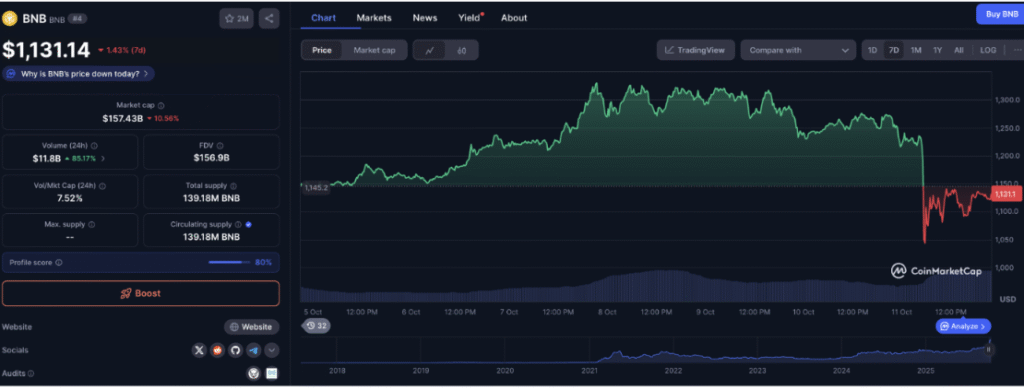This screenshot has height=391, width=1024.
Task: Open the Compare with dropdown
Action: click(798, 50)
